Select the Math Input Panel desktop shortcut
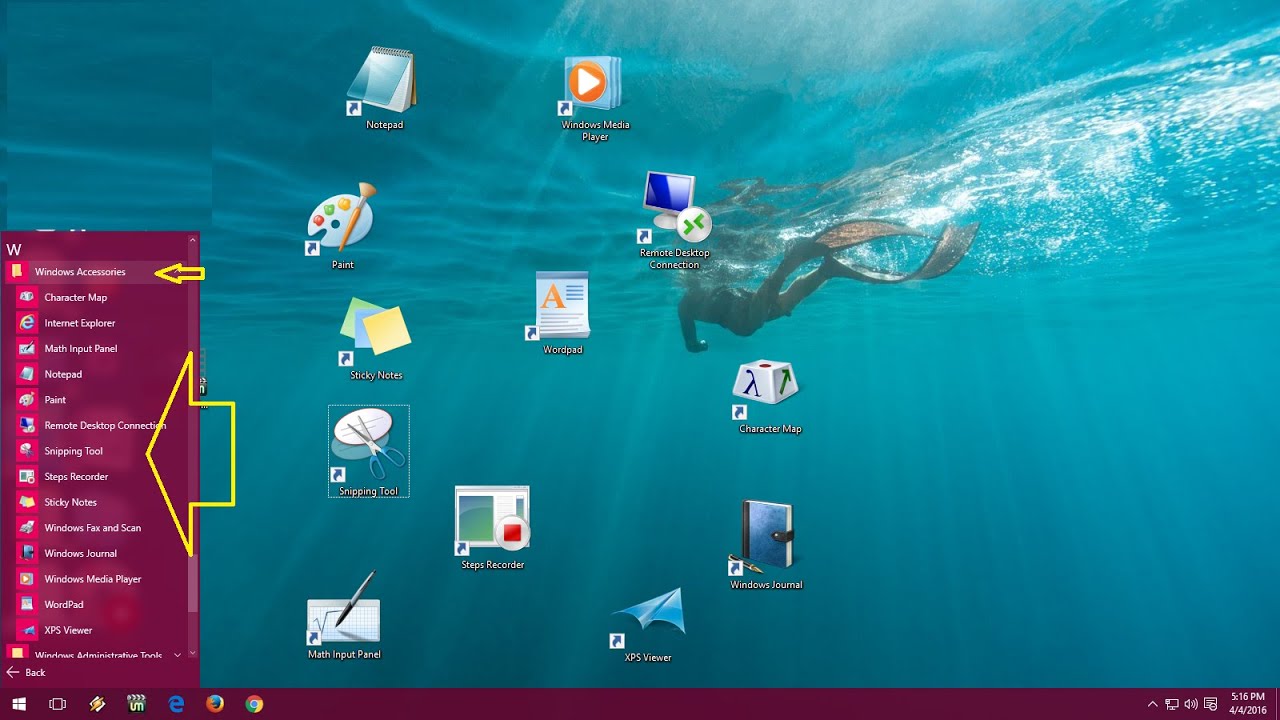 coord(343,615)
